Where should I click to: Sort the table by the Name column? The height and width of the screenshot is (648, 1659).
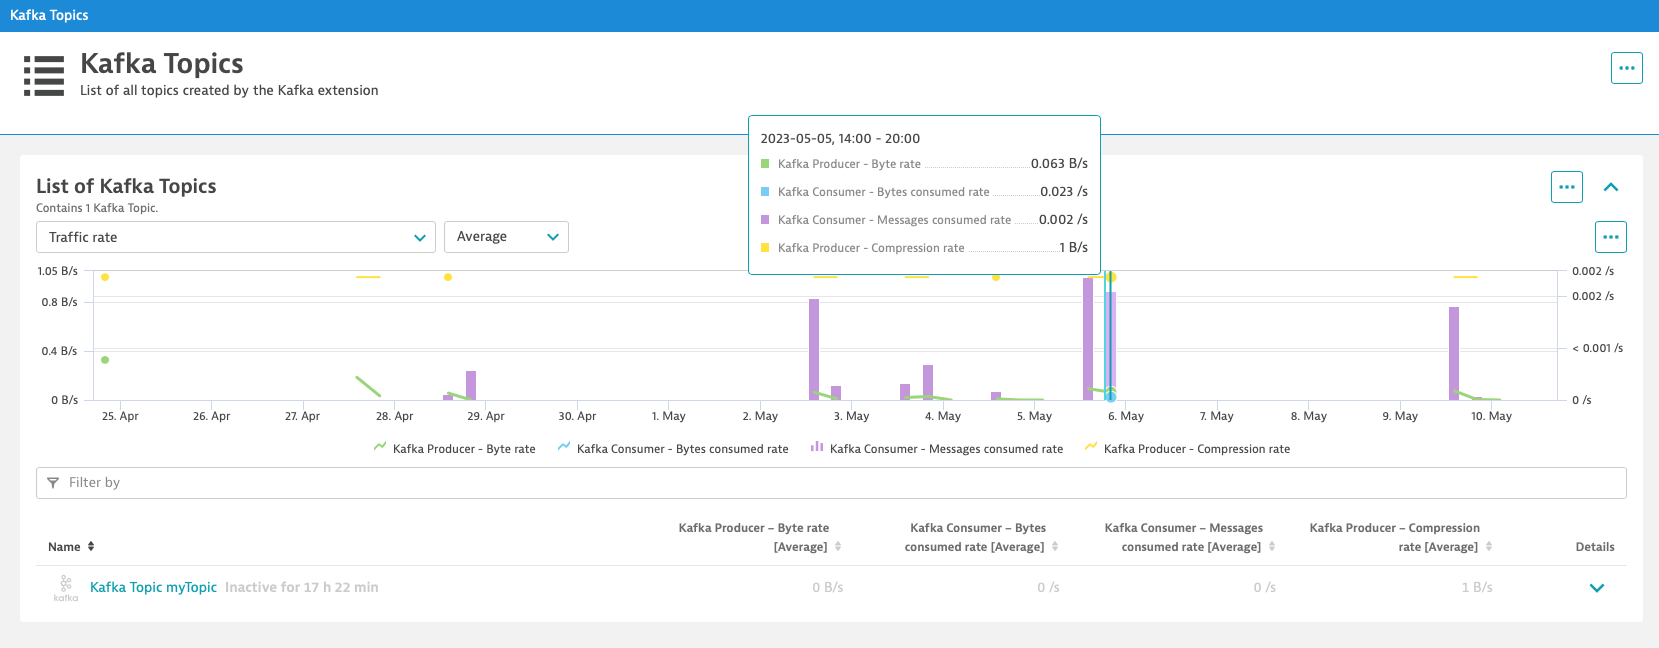click(x=64, y=547)
